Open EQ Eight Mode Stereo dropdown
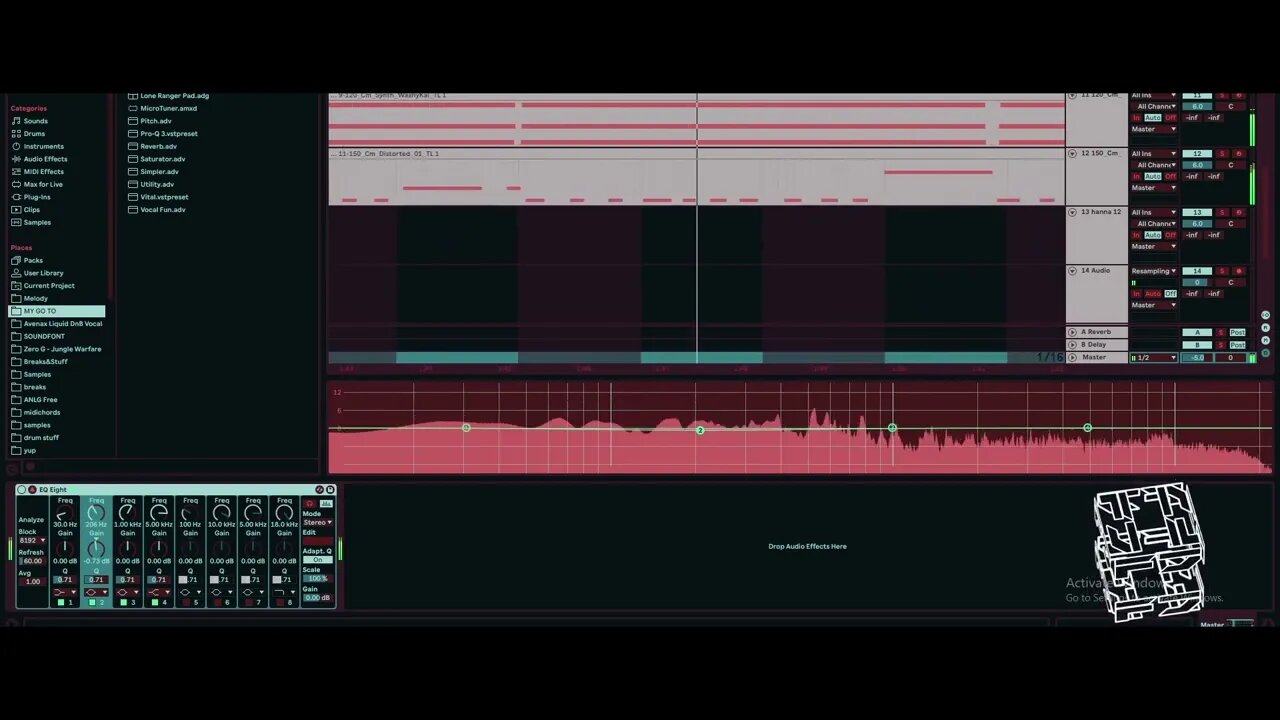1280x720 pixels. point(317,522)
